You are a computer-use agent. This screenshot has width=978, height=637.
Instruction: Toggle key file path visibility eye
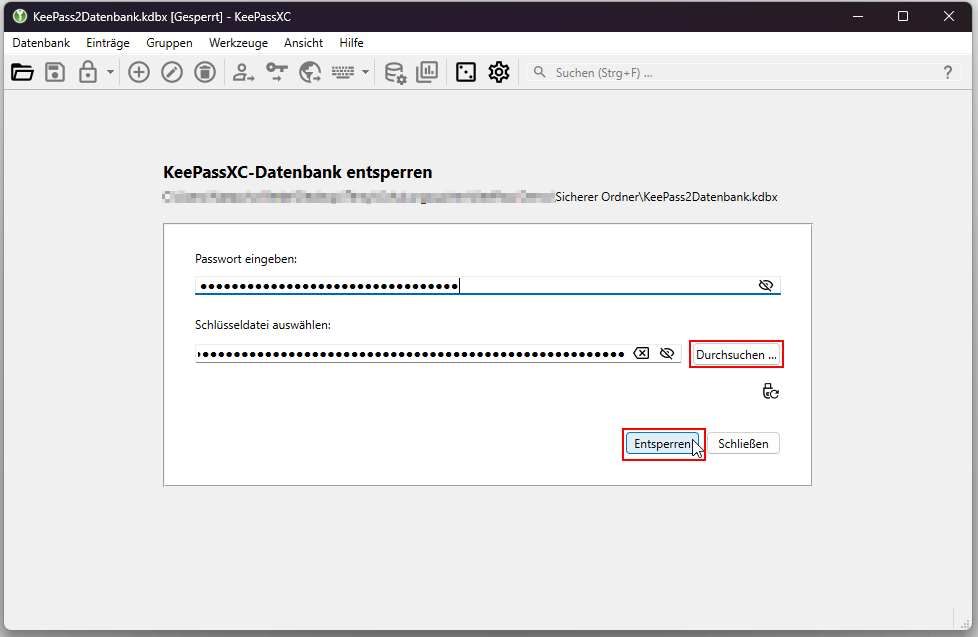pyautogui.click(x=667, y=354)
